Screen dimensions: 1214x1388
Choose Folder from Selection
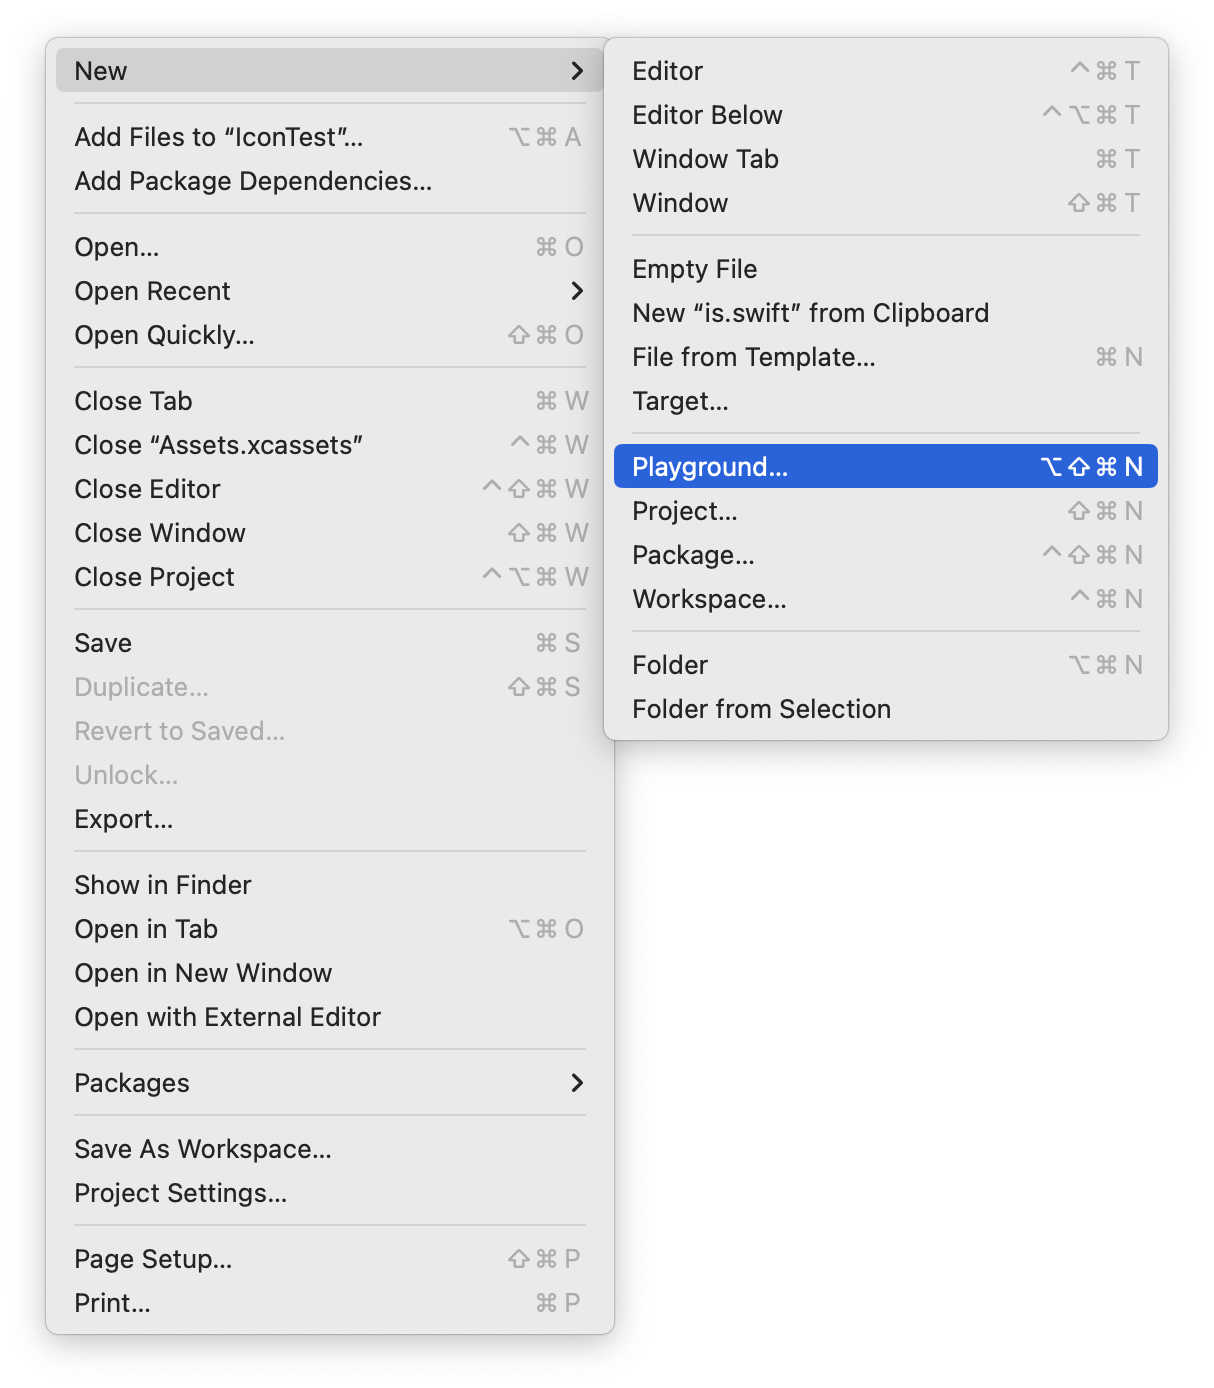tap(761, 709)
